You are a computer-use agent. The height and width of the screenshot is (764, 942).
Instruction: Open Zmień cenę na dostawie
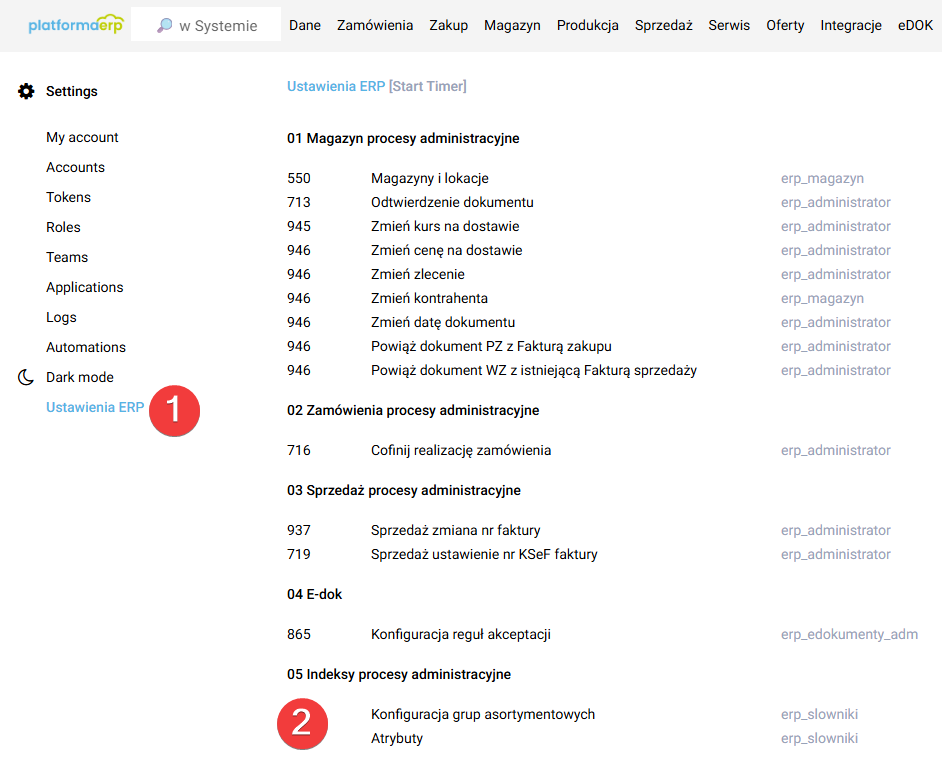(x=446, y=250)
